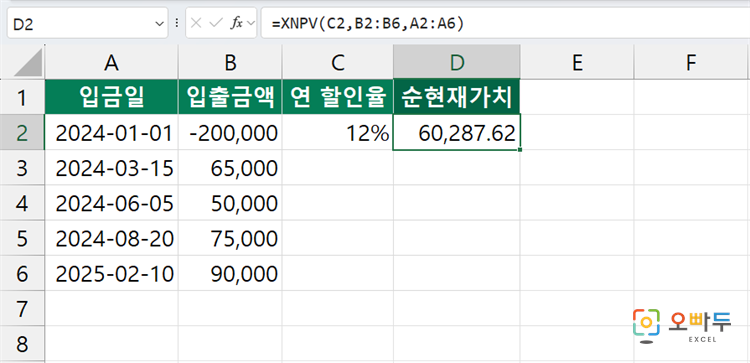The height and width of the screenshot is (363, 750).
Task: Select the cell containing -200,000
Action: [231, 132]
